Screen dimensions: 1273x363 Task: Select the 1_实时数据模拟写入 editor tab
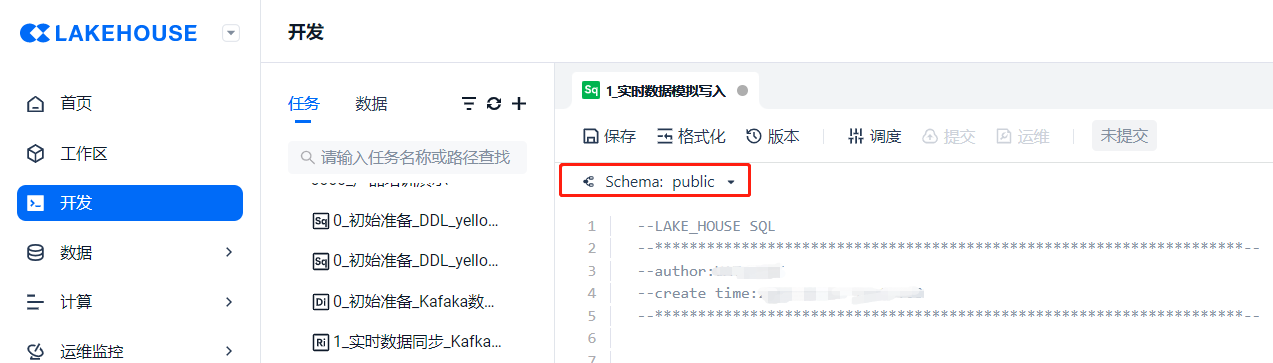tap(665, 90)
